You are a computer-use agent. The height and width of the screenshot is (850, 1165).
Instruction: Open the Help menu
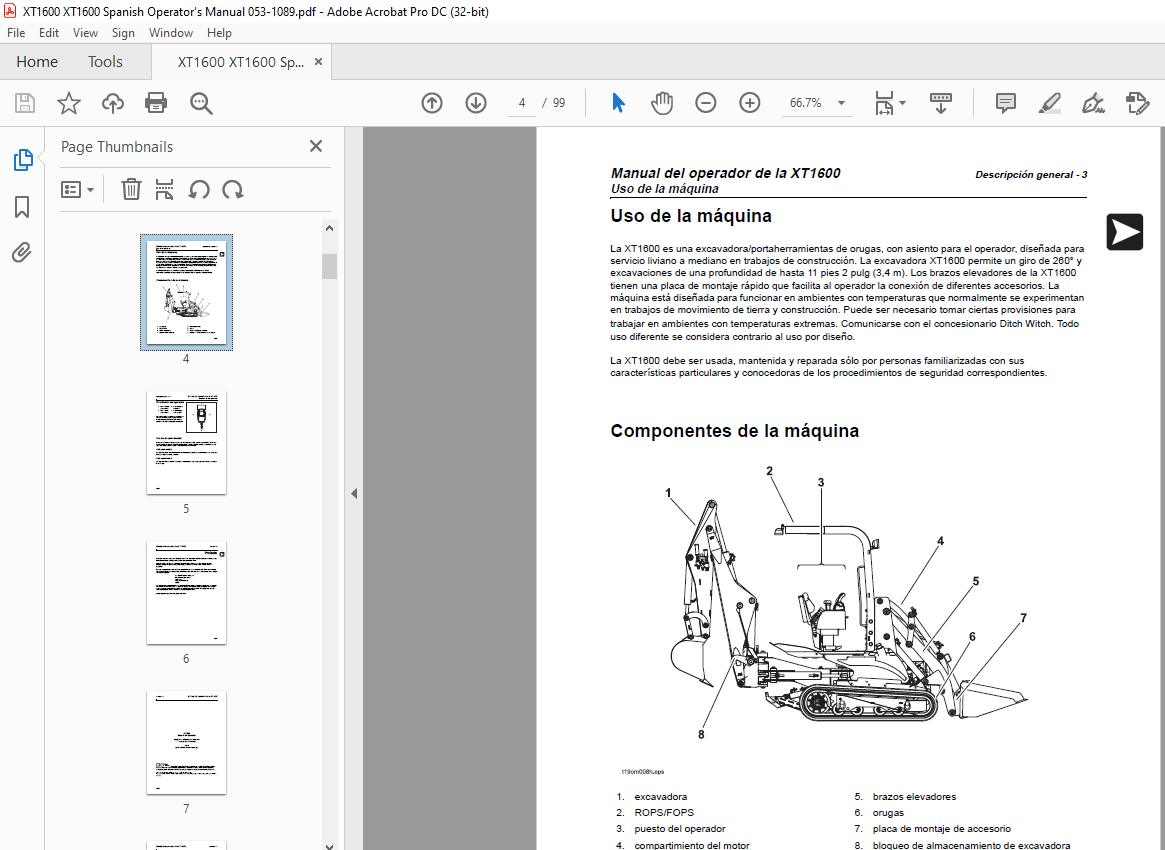219,33
